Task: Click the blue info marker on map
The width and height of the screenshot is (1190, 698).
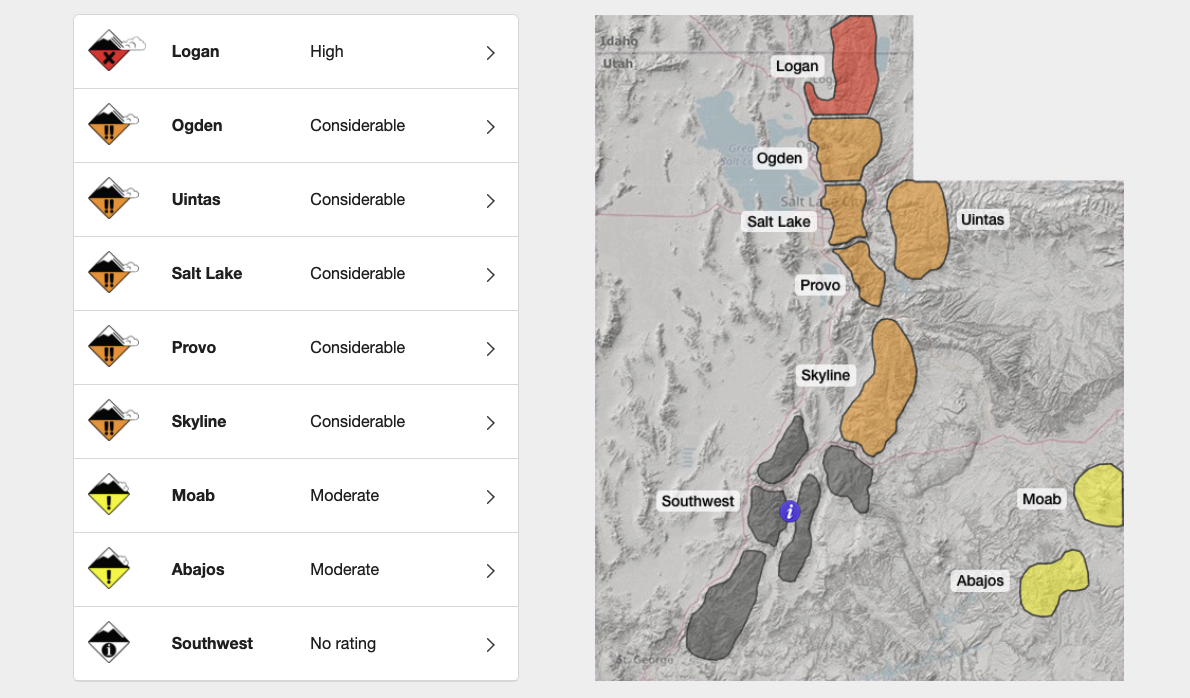Action: (790, 512)
